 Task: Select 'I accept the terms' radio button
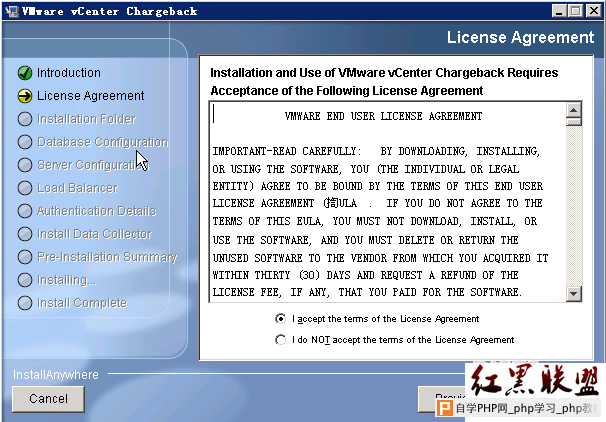point(280,318)
